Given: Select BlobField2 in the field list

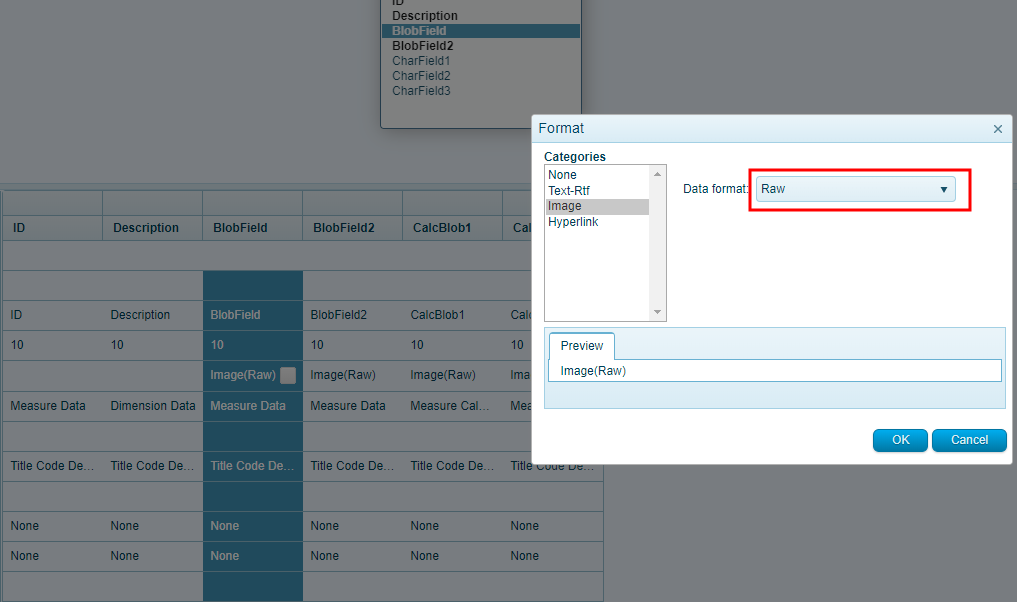Looking at the screenshot, I should coord(422,46).
